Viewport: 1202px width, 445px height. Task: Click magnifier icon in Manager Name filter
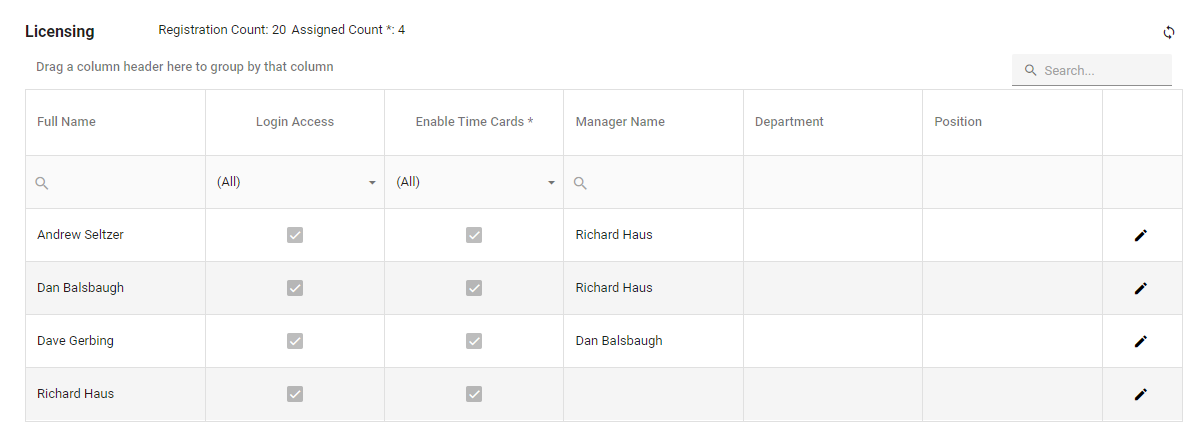[x=580, y=183]
